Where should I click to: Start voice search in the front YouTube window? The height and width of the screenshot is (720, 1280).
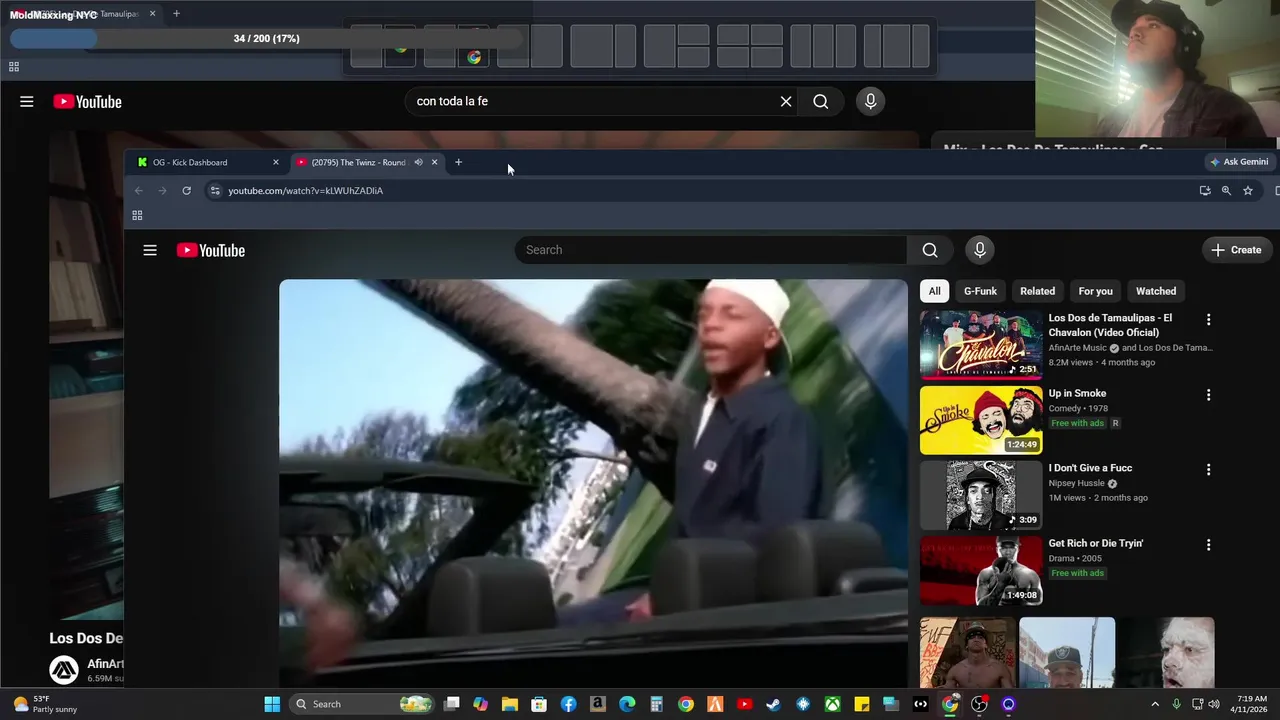coord(980,250)
